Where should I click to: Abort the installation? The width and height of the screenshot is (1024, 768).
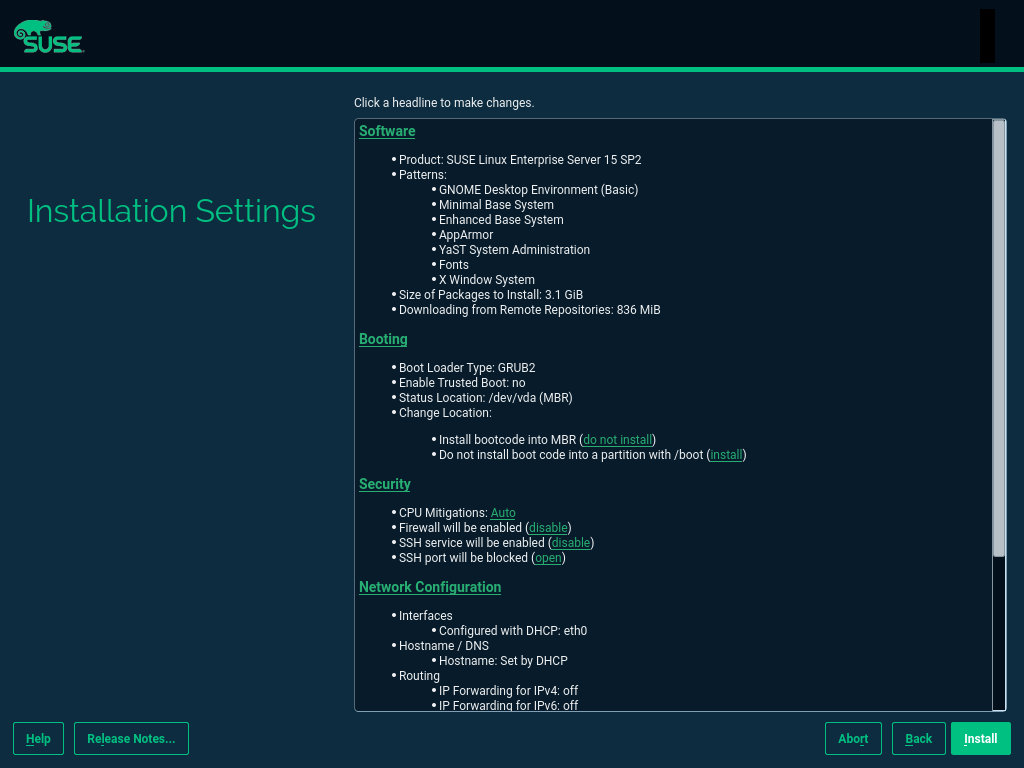click(853, 739)
